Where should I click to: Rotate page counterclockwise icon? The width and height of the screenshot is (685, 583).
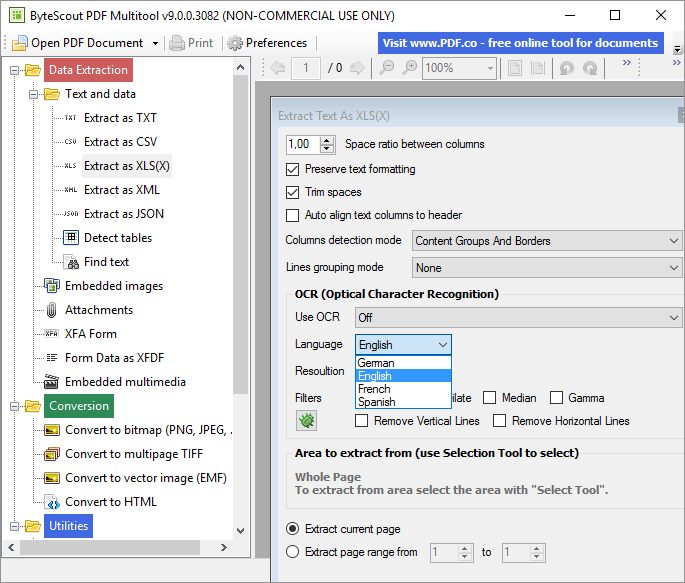567,68
